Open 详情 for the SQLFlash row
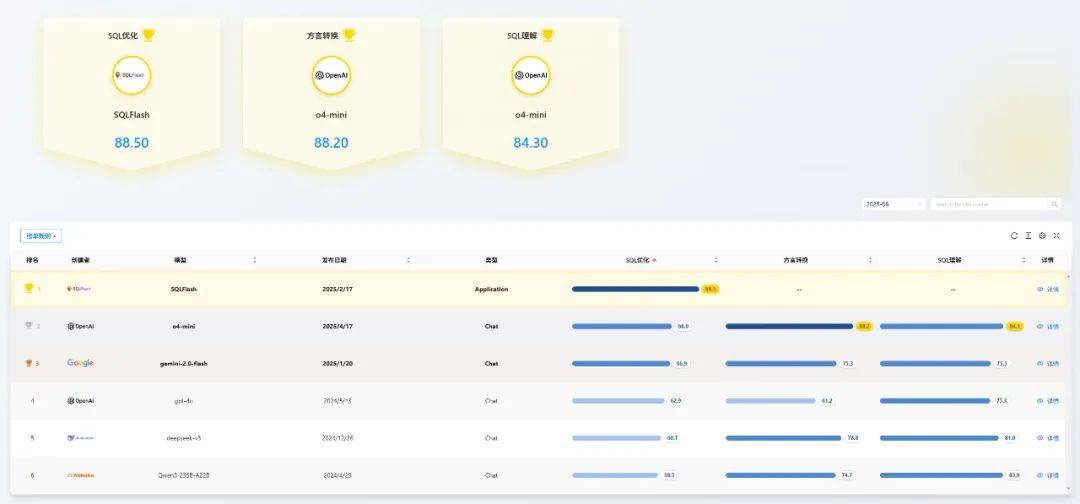1080x504 pixels. (1048, 289)
